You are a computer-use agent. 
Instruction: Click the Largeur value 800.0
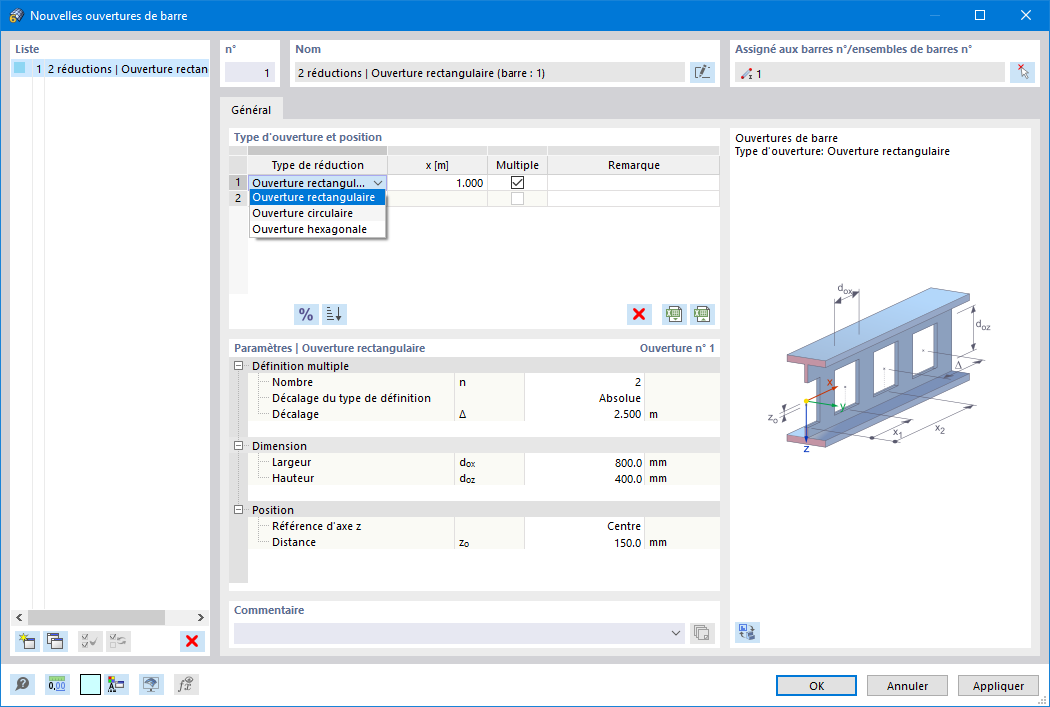point(584,462)
